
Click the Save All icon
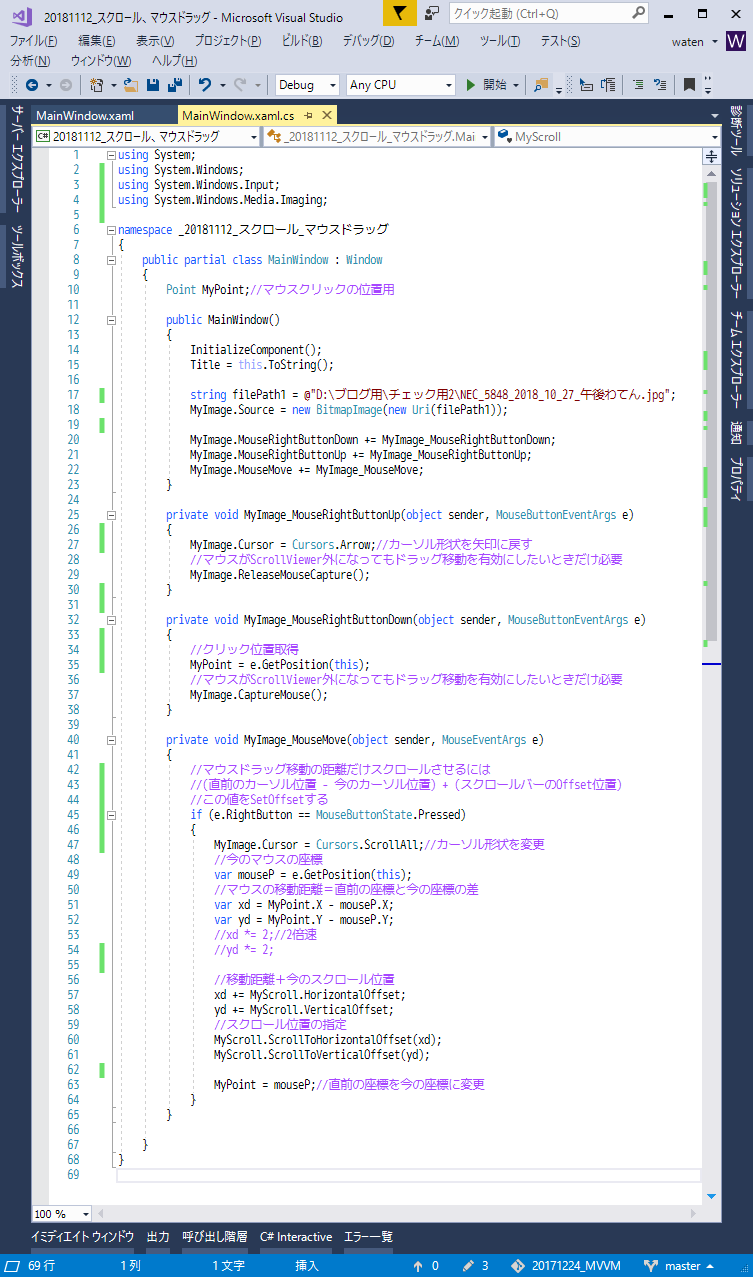(x=174, y=85)
